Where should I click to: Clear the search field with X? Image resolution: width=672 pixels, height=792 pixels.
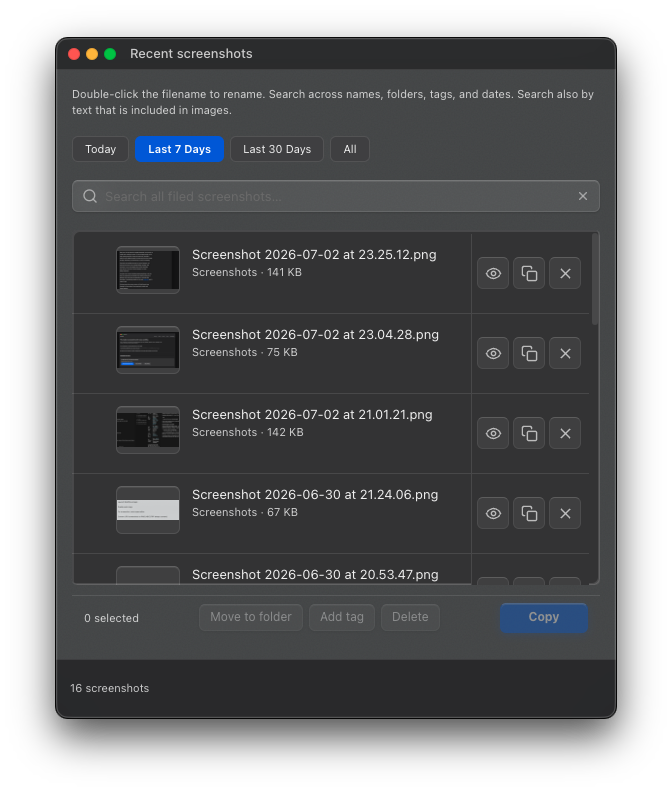(x=583, y=196)
